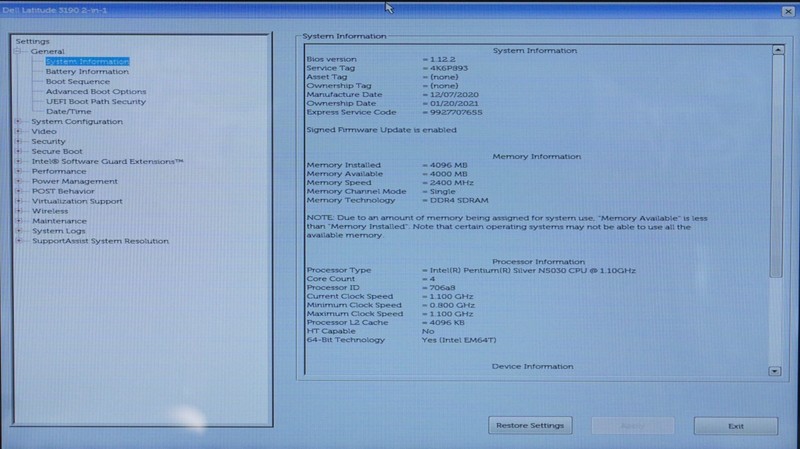Click Manufacture Date 12/07/2020
The width and height of the screenshot is (800, 449).
(454, 94)
